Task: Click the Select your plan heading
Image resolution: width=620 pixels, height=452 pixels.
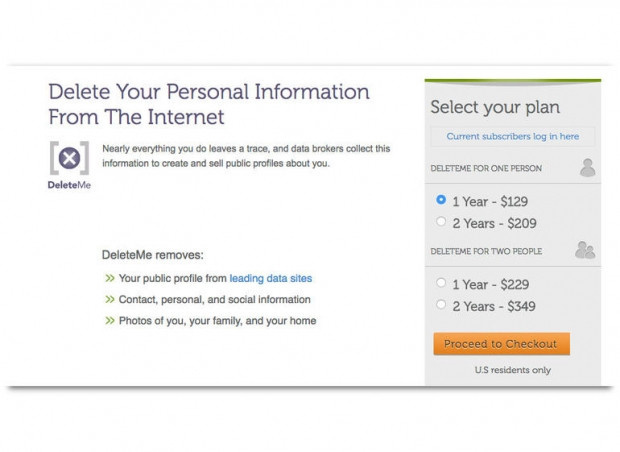Action: point(494,107)
